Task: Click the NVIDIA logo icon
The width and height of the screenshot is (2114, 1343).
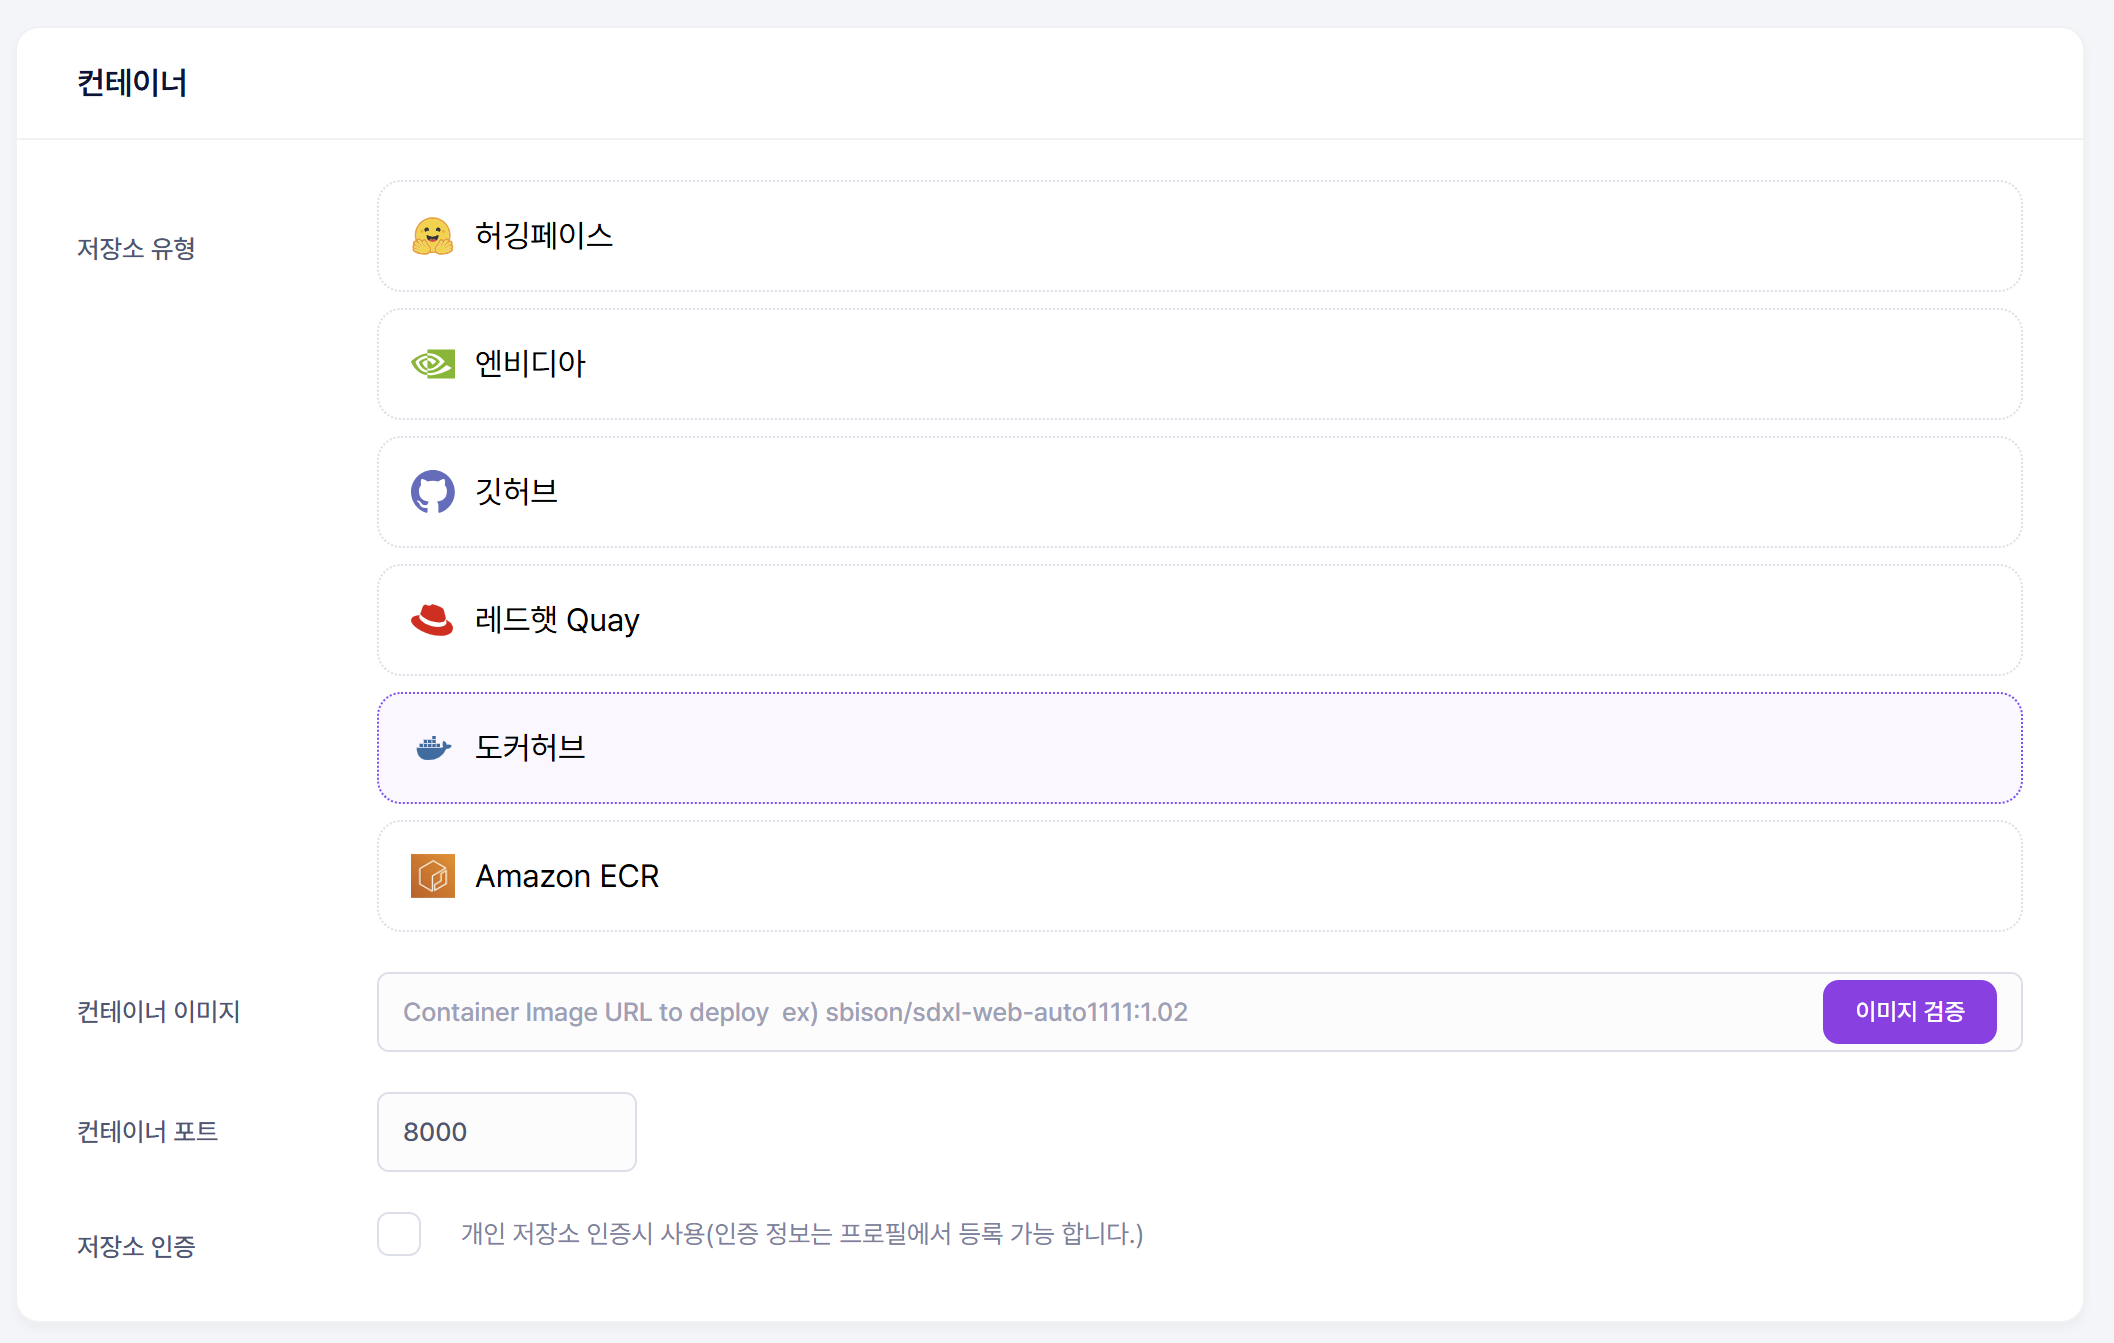Action: (x=432, y=364)
